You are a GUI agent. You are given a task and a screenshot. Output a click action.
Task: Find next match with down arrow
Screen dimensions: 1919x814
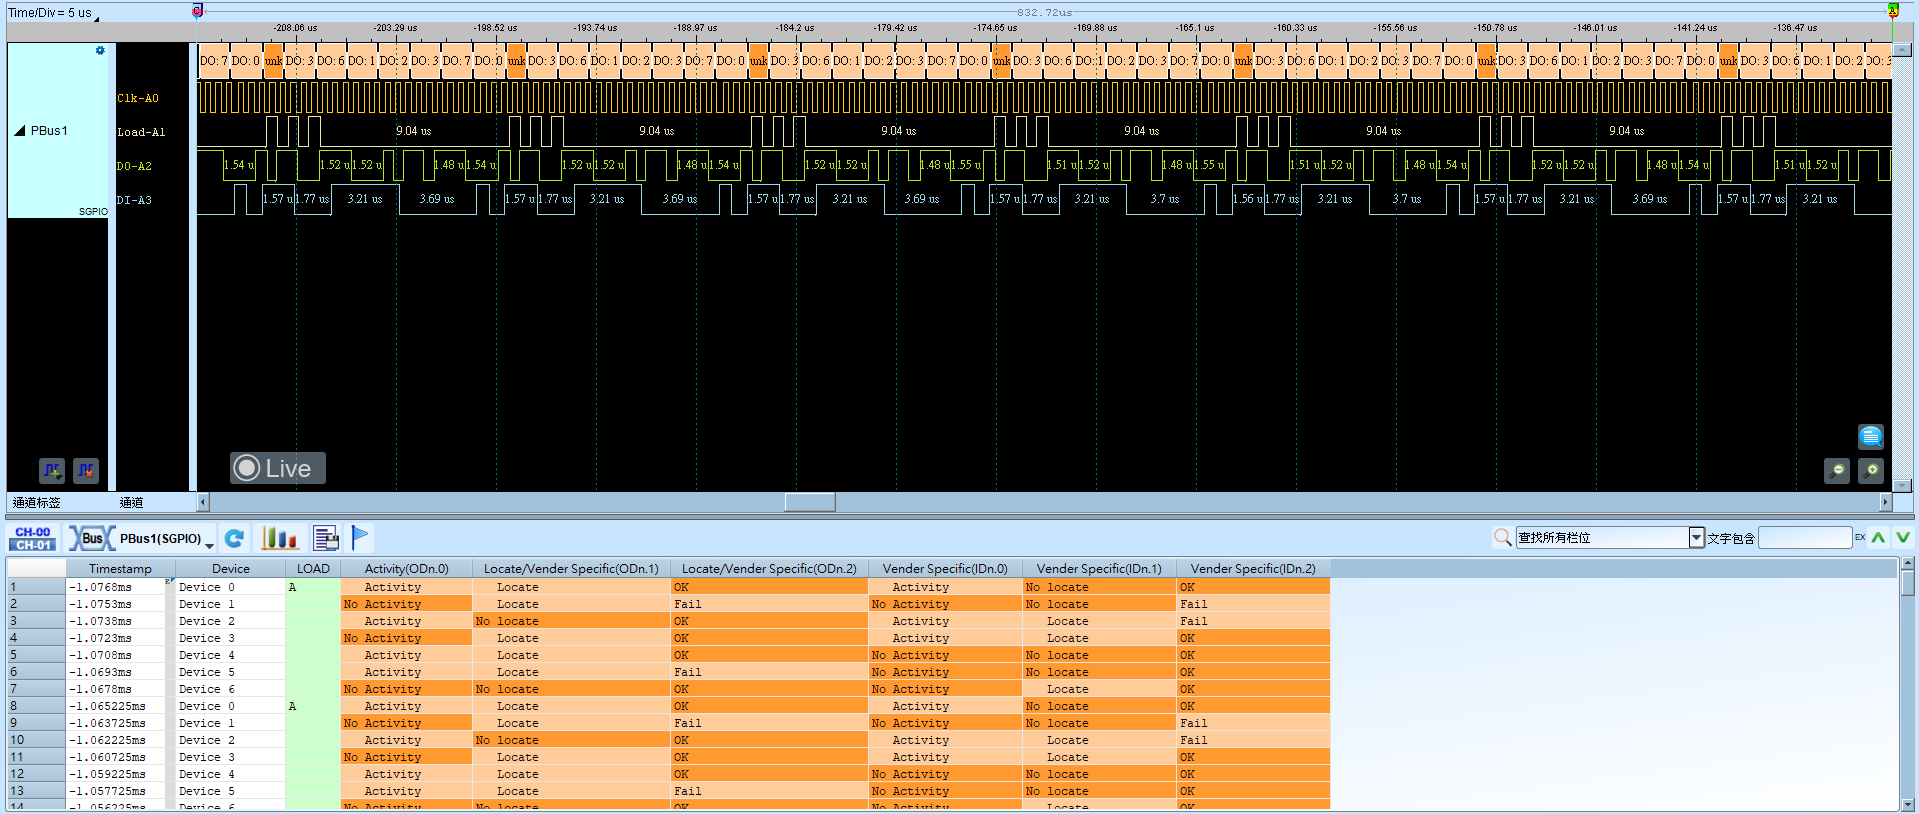[1903, 538]
